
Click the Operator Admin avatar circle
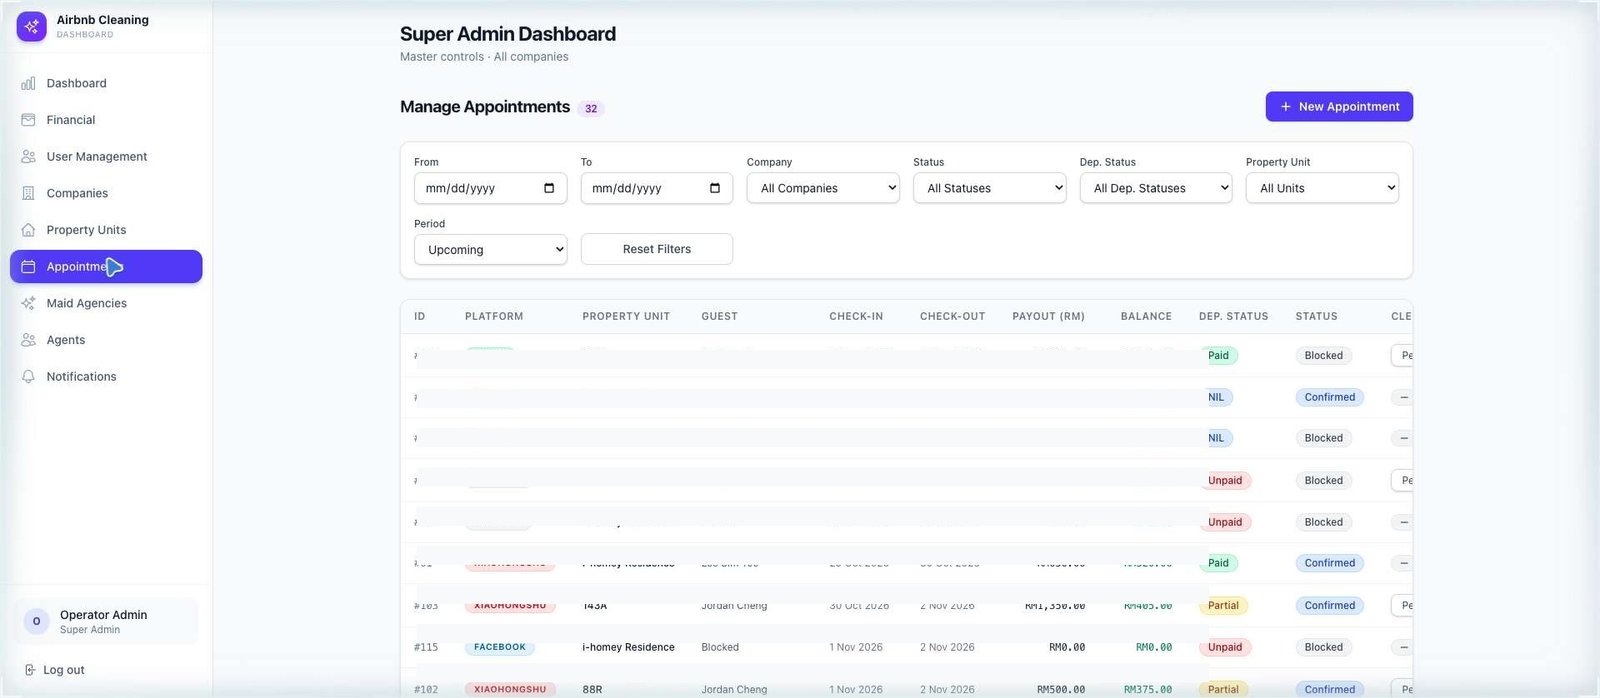coord(36,621)
